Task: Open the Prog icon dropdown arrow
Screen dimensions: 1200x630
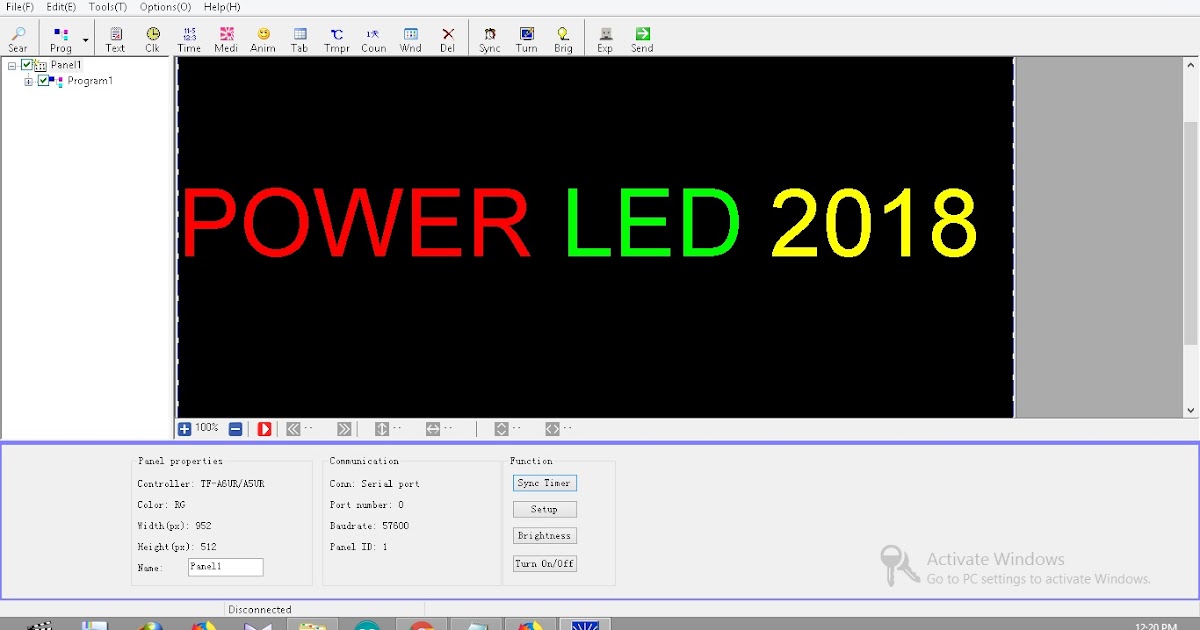Action: 84,37
